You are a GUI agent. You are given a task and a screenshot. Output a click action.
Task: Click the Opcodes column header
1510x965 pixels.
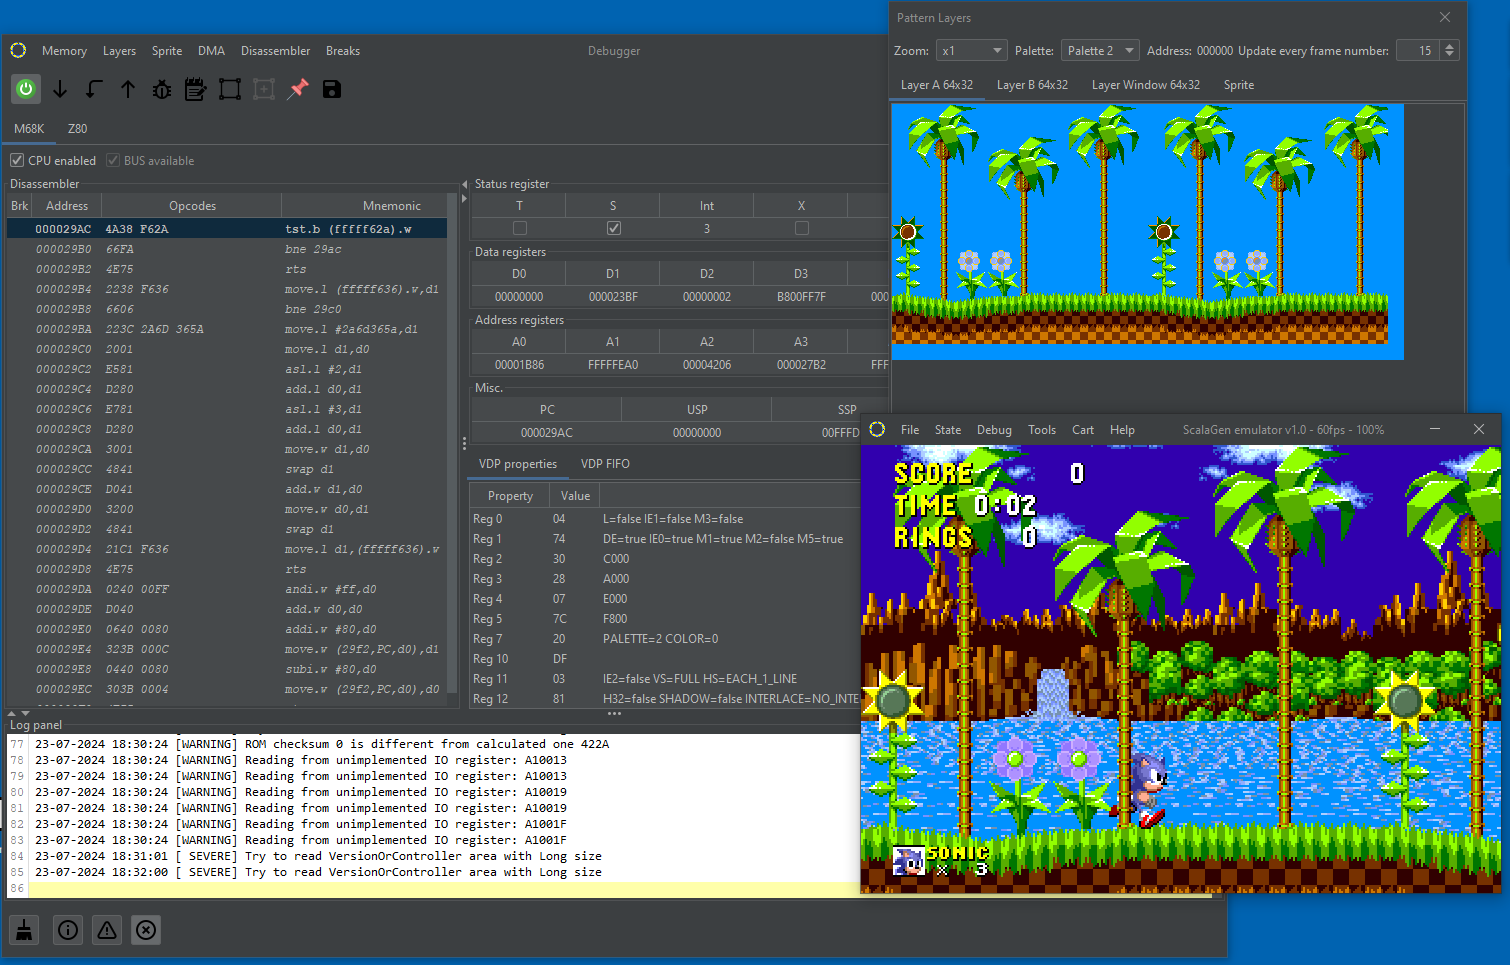click(192, 205)
